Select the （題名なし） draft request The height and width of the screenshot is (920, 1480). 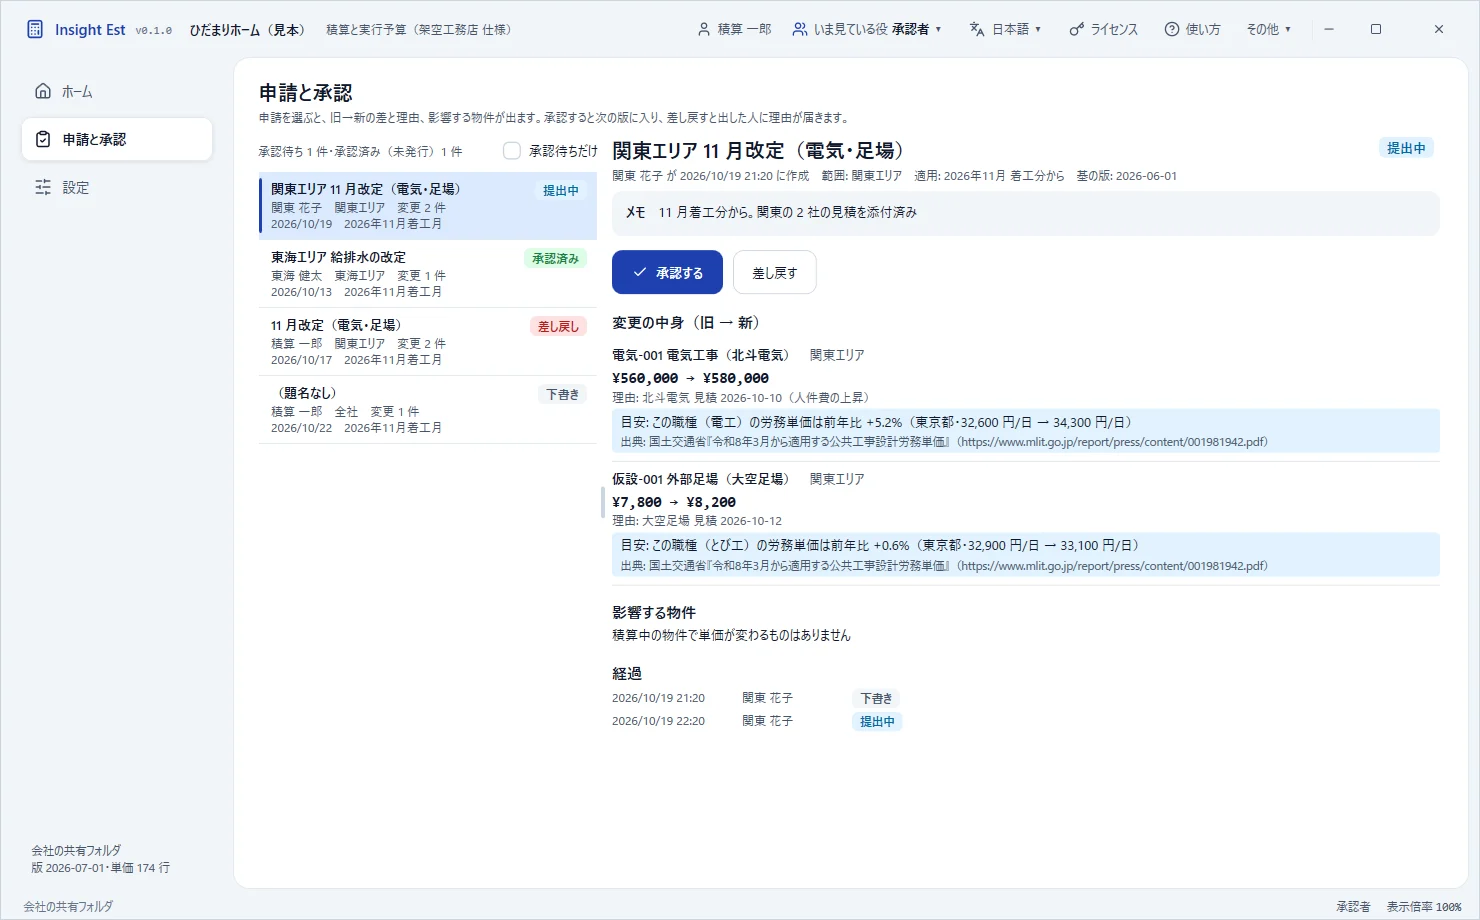pos(428,410)
